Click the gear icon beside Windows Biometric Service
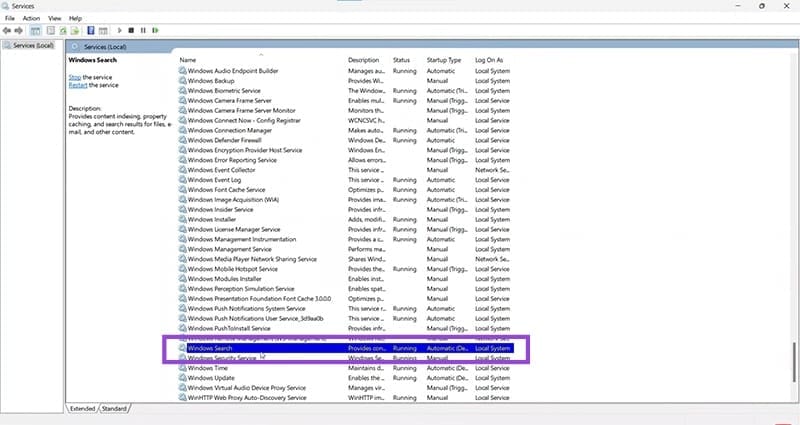This screenshot has width=800, height=425. click(182, 91)
